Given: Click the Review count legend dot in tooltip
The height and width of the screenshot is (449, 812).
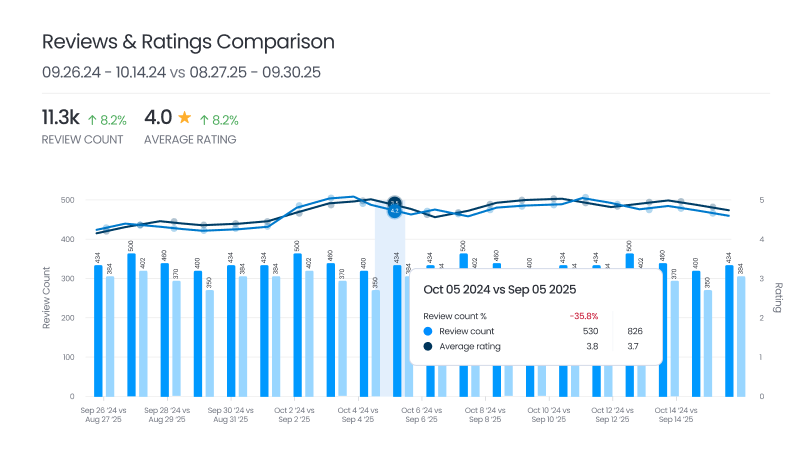Looking at the screenshot, I should (x=429, y=331).
